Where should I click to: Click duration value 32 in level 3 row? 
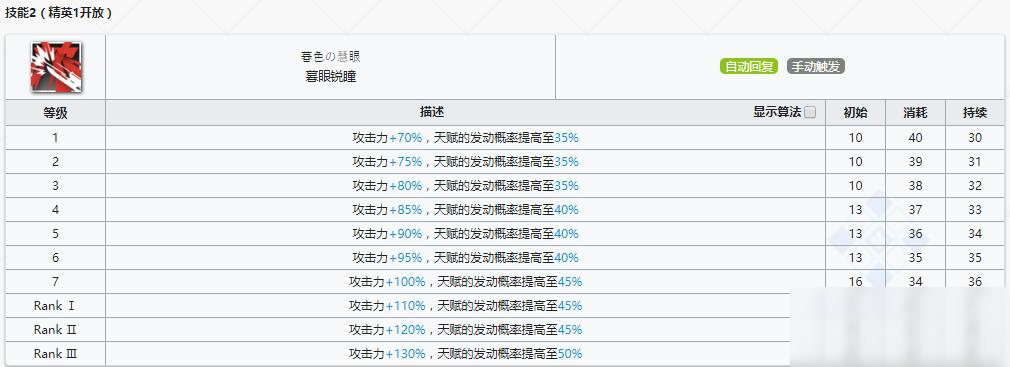(975, 186)
